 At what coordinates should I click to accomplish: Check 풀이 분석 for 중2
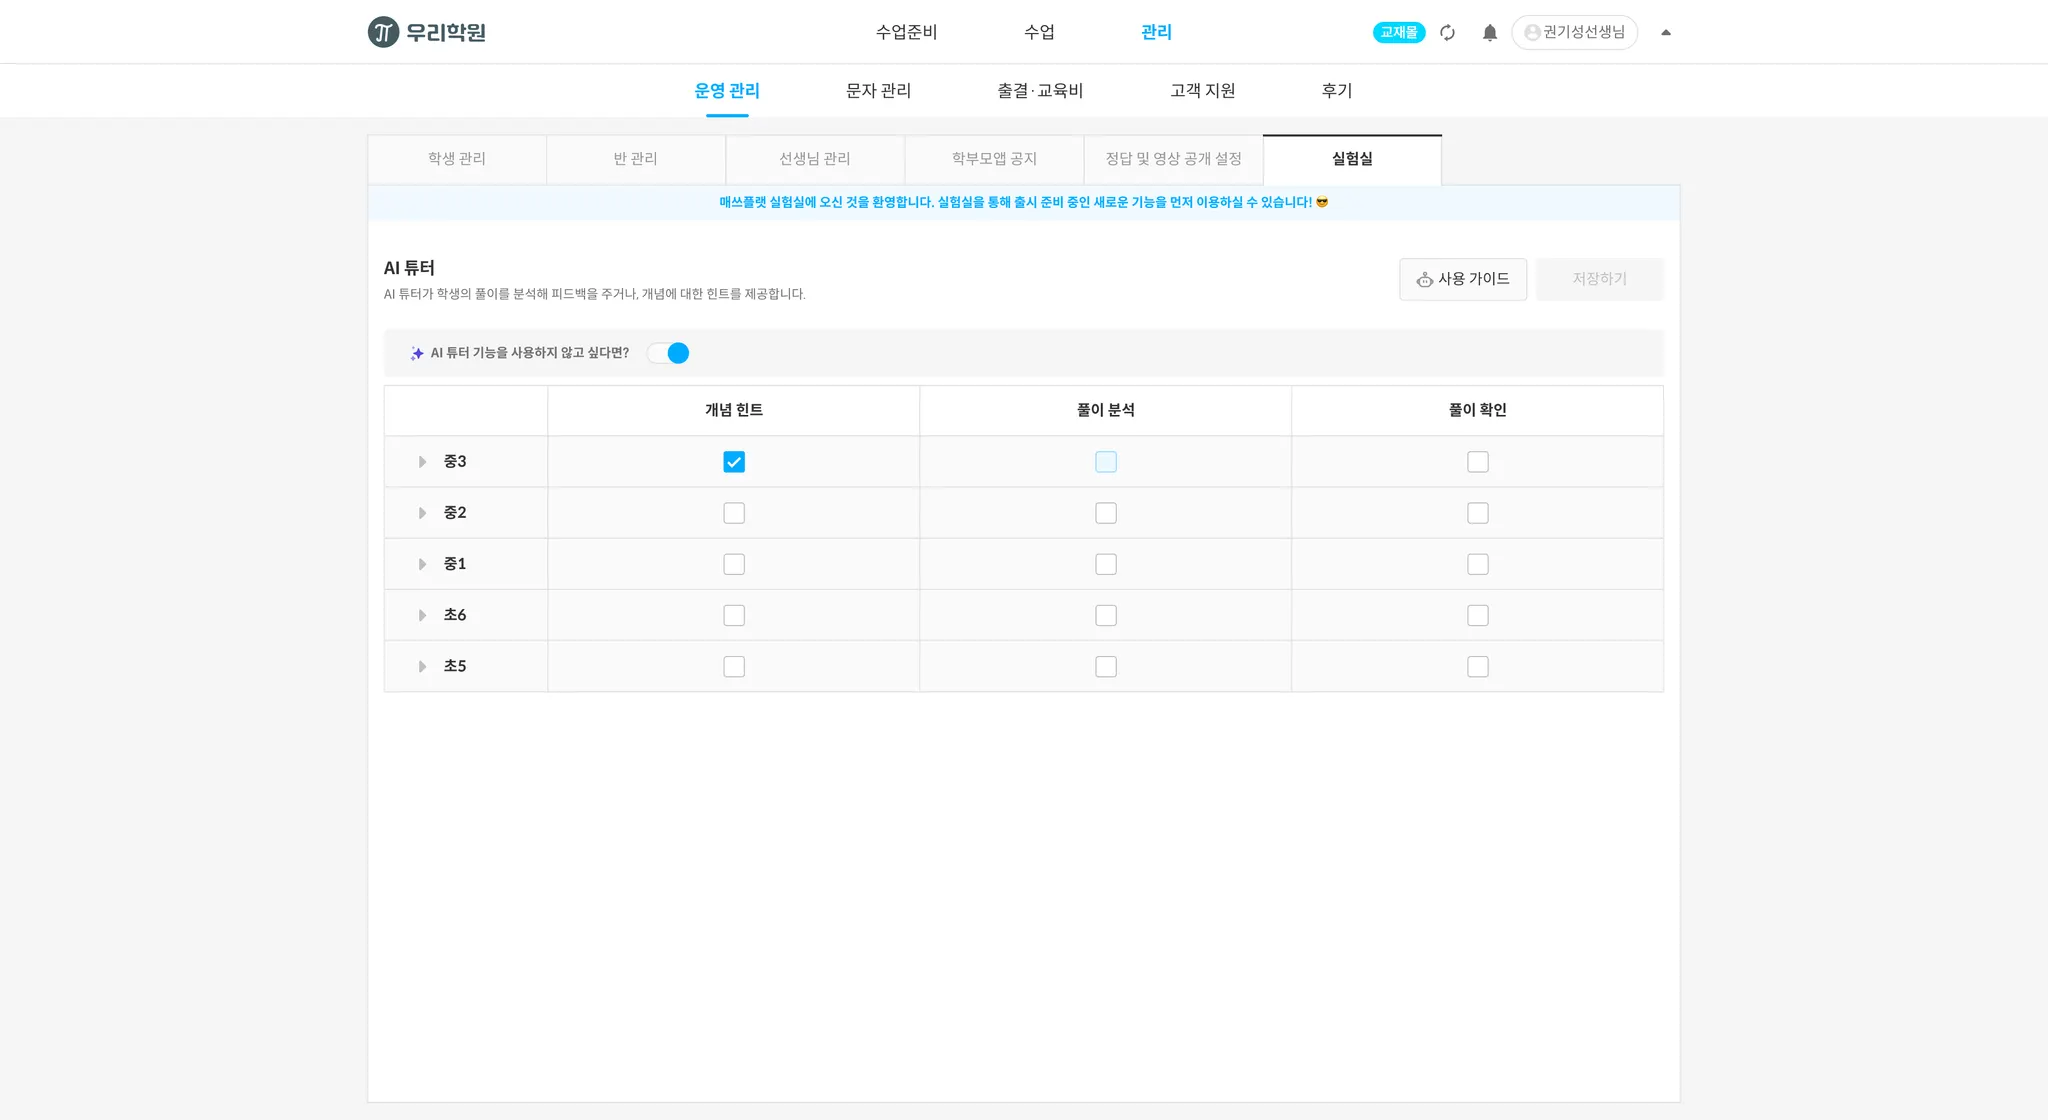1106,513
